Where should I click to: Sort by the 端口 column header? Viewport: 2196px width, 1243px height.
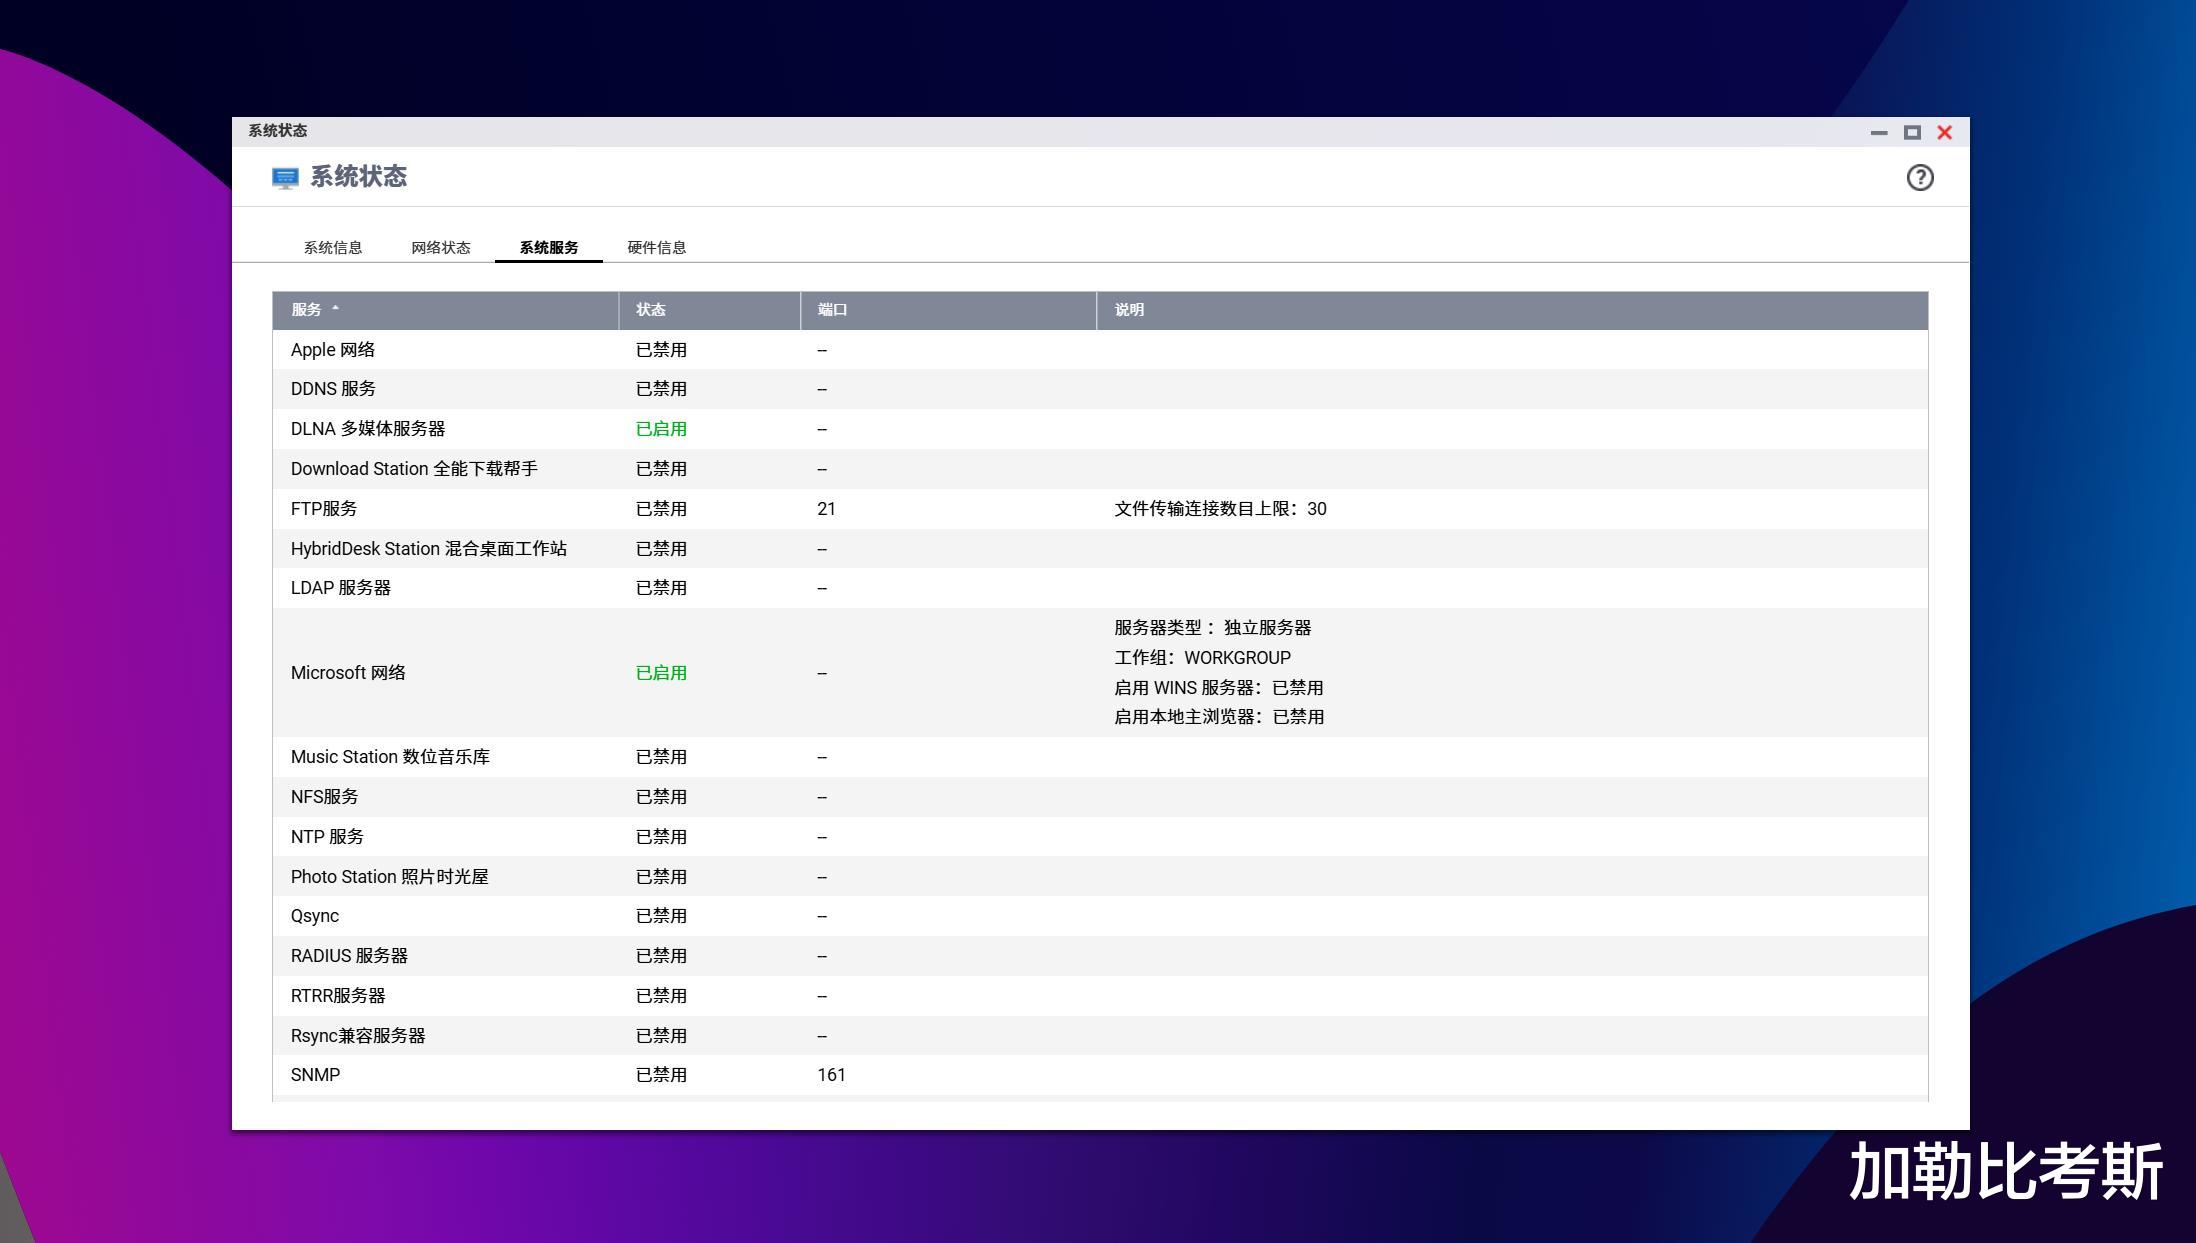832,310
